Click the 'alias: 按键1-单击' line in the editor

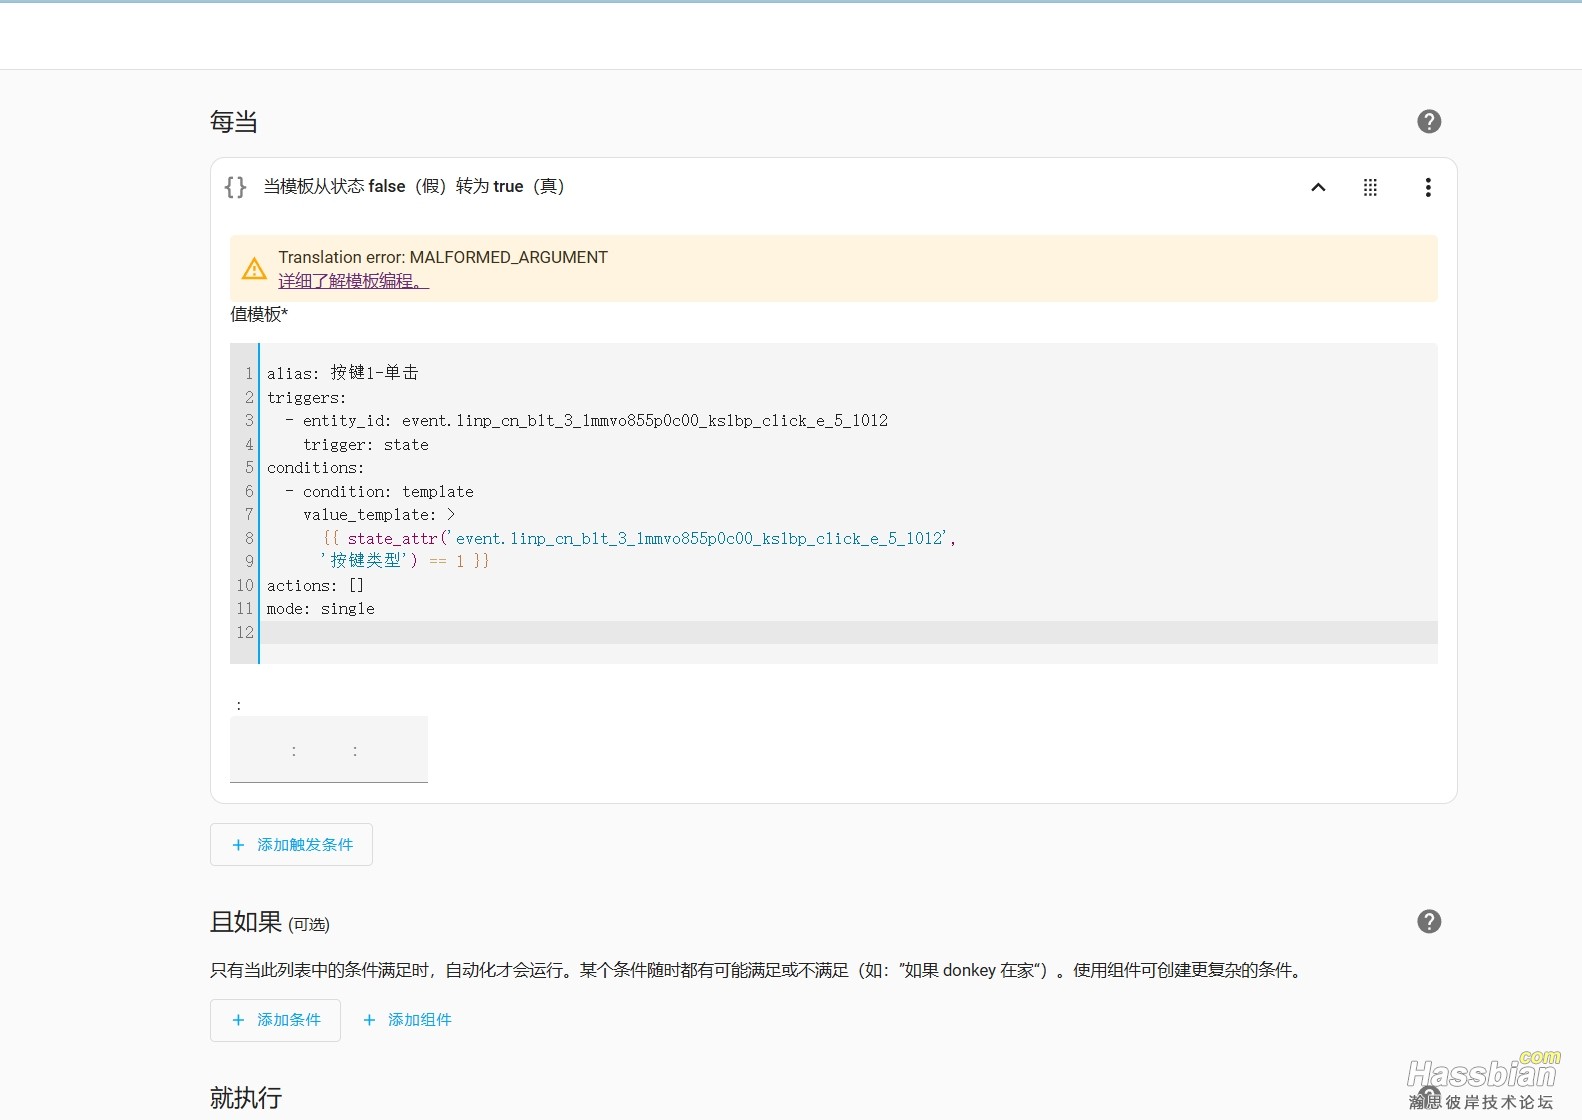click(x=342, y=373)
